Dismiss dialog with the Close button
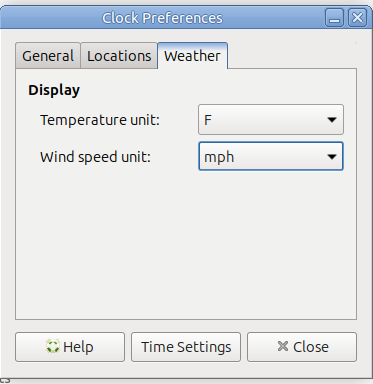The height and width of the screenshot is (384, 373). click(x=302, y=347)
